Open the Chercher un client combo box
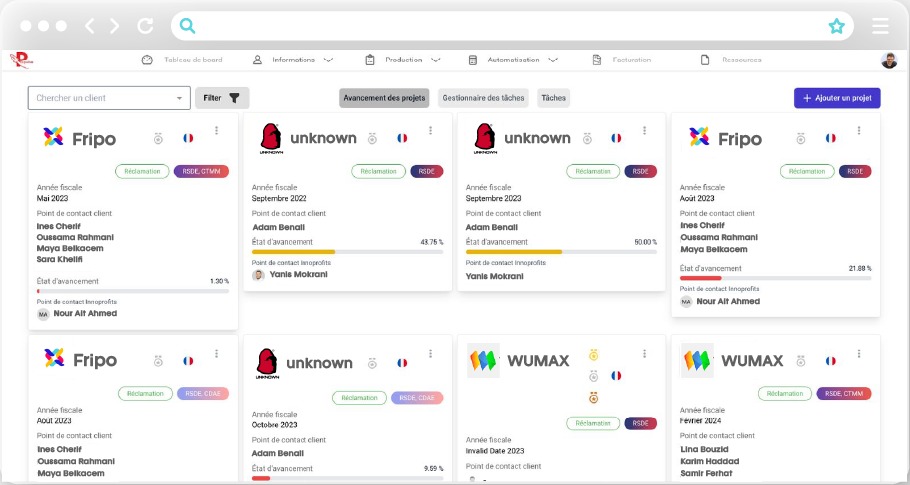This screenshot has height=485, width=910. click(109, 98)
